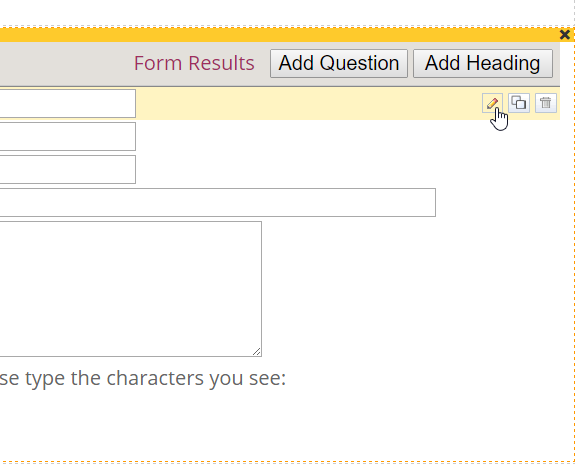
Task: Click inside the large multi-line text area
Action: [x=130, y=289]
